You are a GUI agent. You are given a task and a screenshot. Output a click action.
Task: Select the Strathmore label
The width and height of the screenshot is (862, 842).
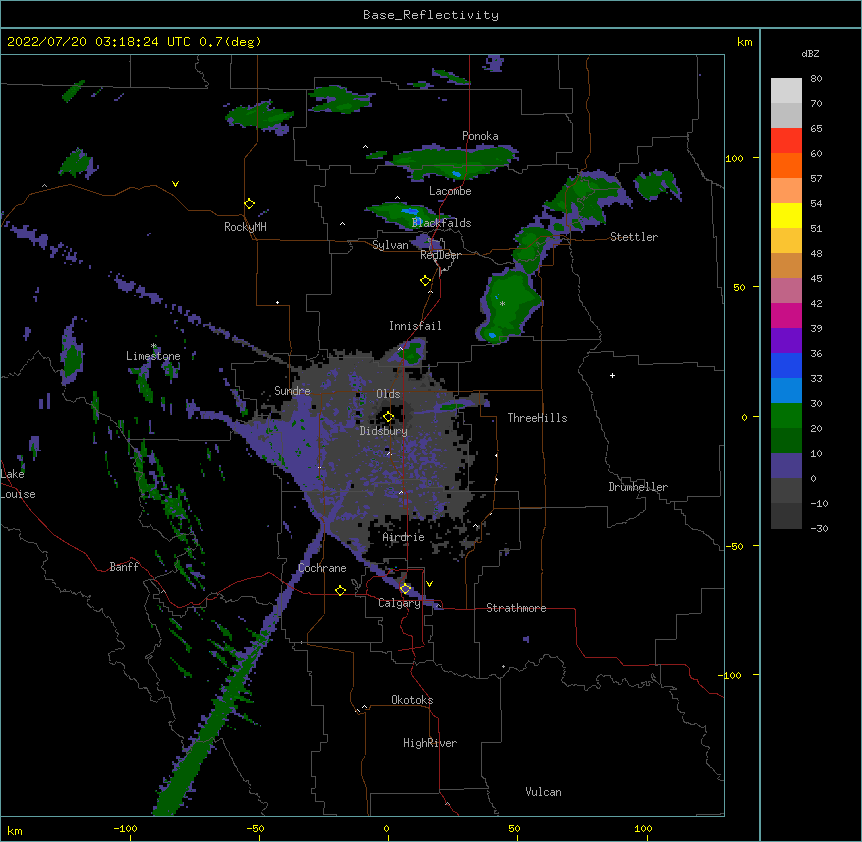click(x=516, y=608)
